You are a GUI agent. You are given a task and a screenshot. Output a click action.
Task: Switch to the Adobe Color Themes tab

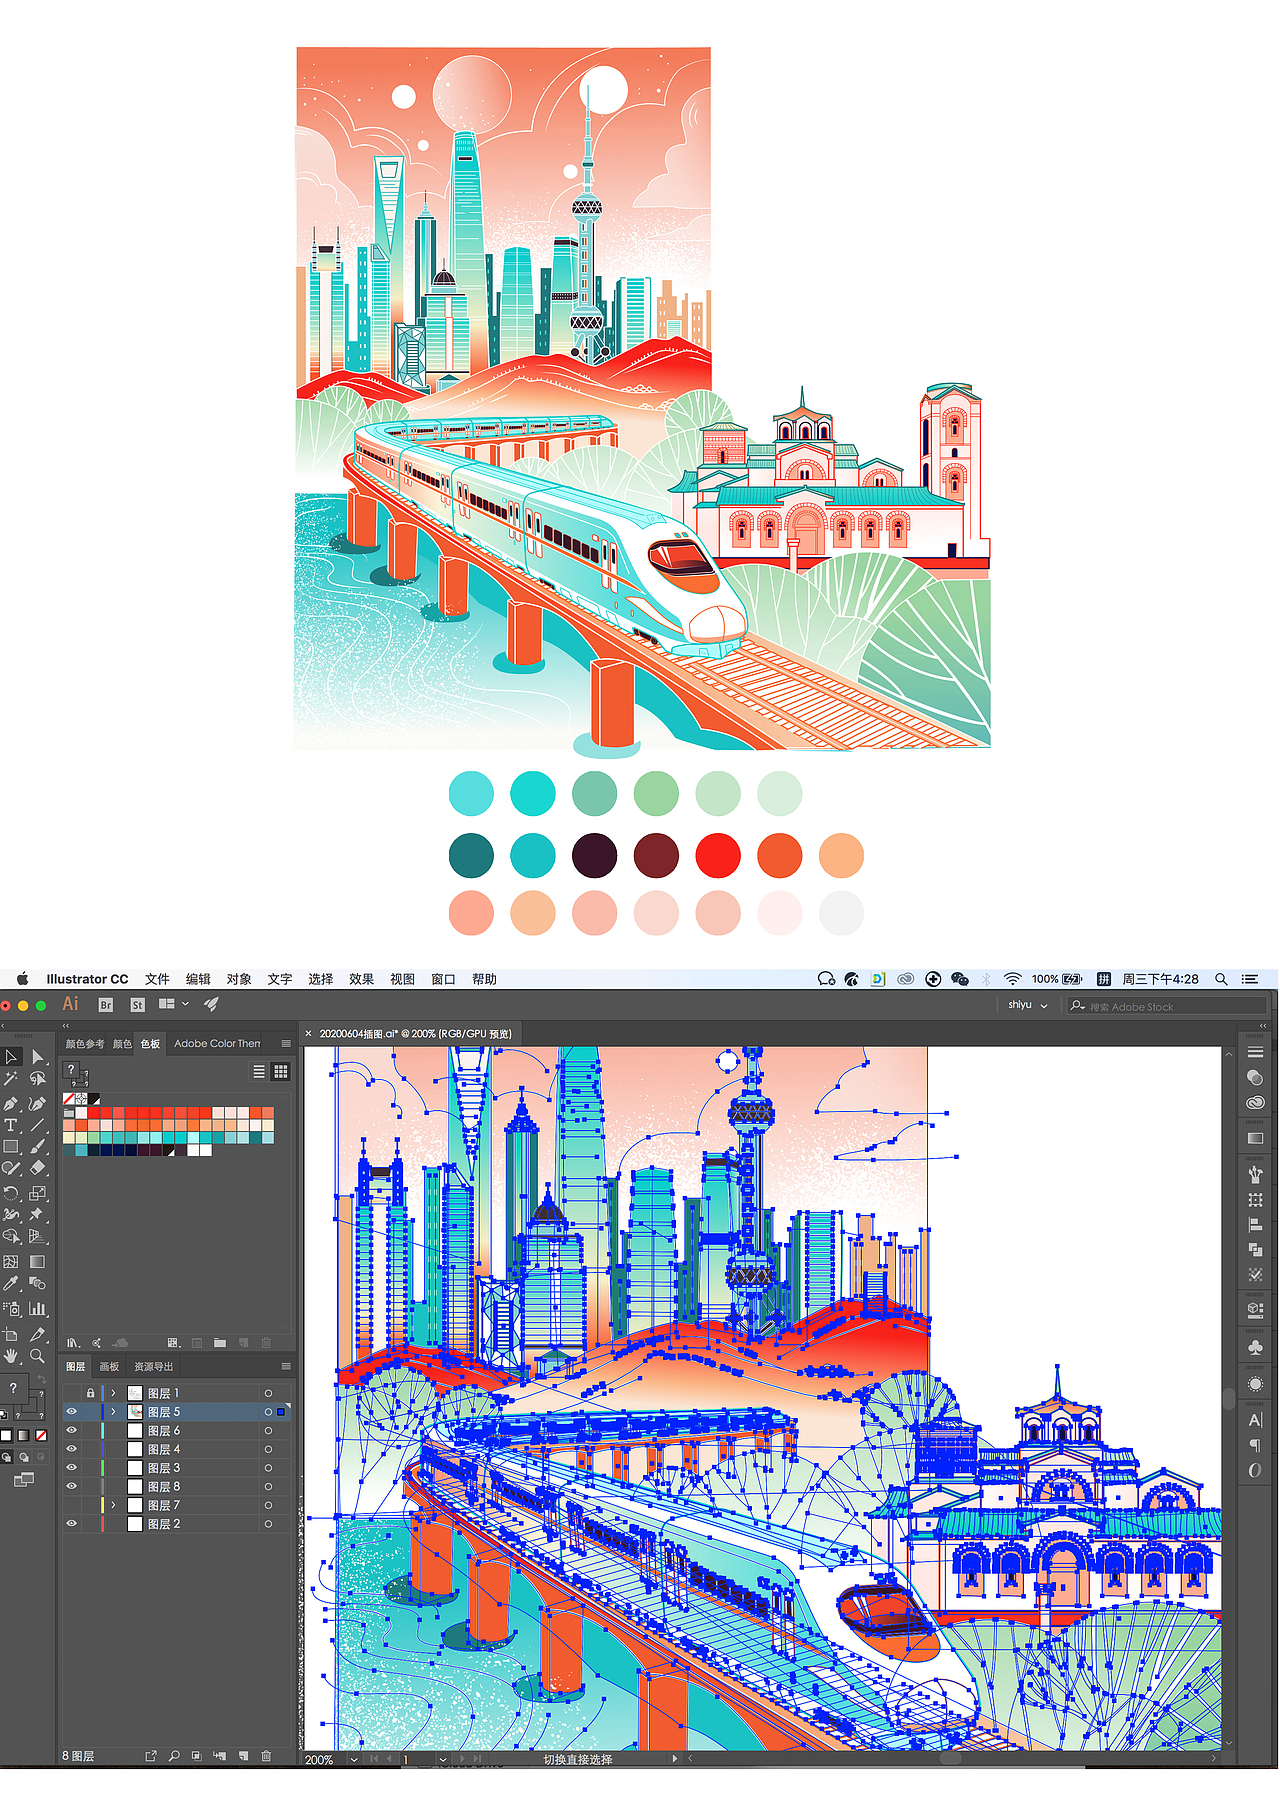coord(217,1044)
